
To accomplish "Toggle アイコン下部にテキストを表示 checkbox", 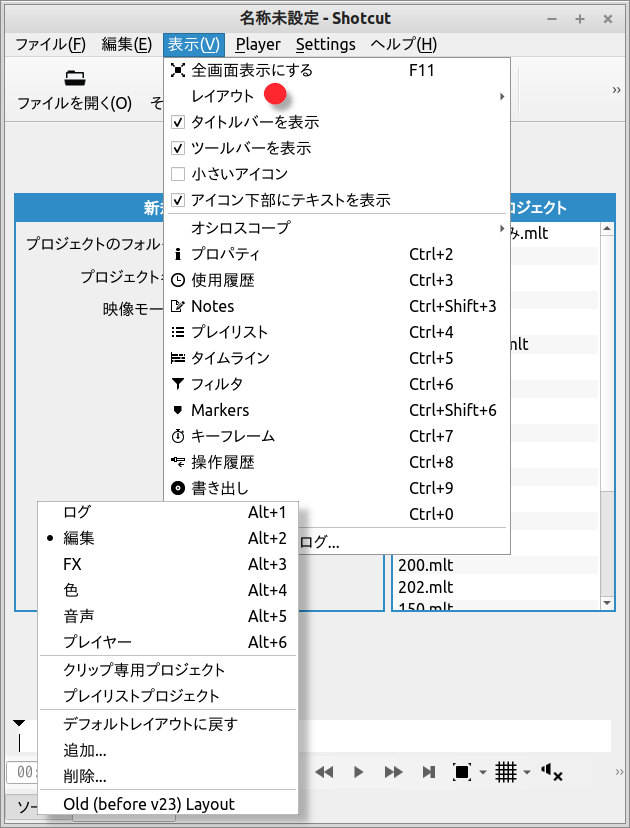I will pyautogui.click(x=178, y=200).
